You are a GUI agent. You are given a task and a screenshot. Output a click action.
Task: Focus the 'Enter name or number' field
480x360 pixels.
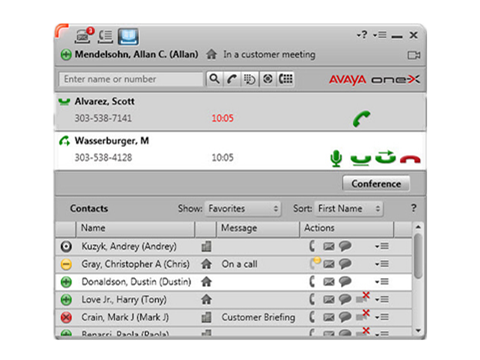(131, 79)
